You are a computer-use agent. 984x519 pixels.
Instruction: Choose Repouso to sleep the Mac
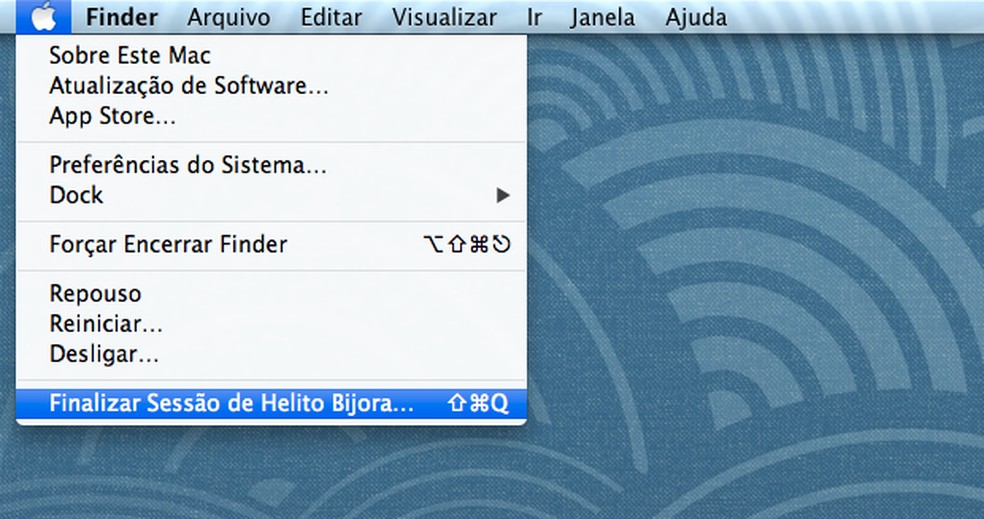click(271, 294)
